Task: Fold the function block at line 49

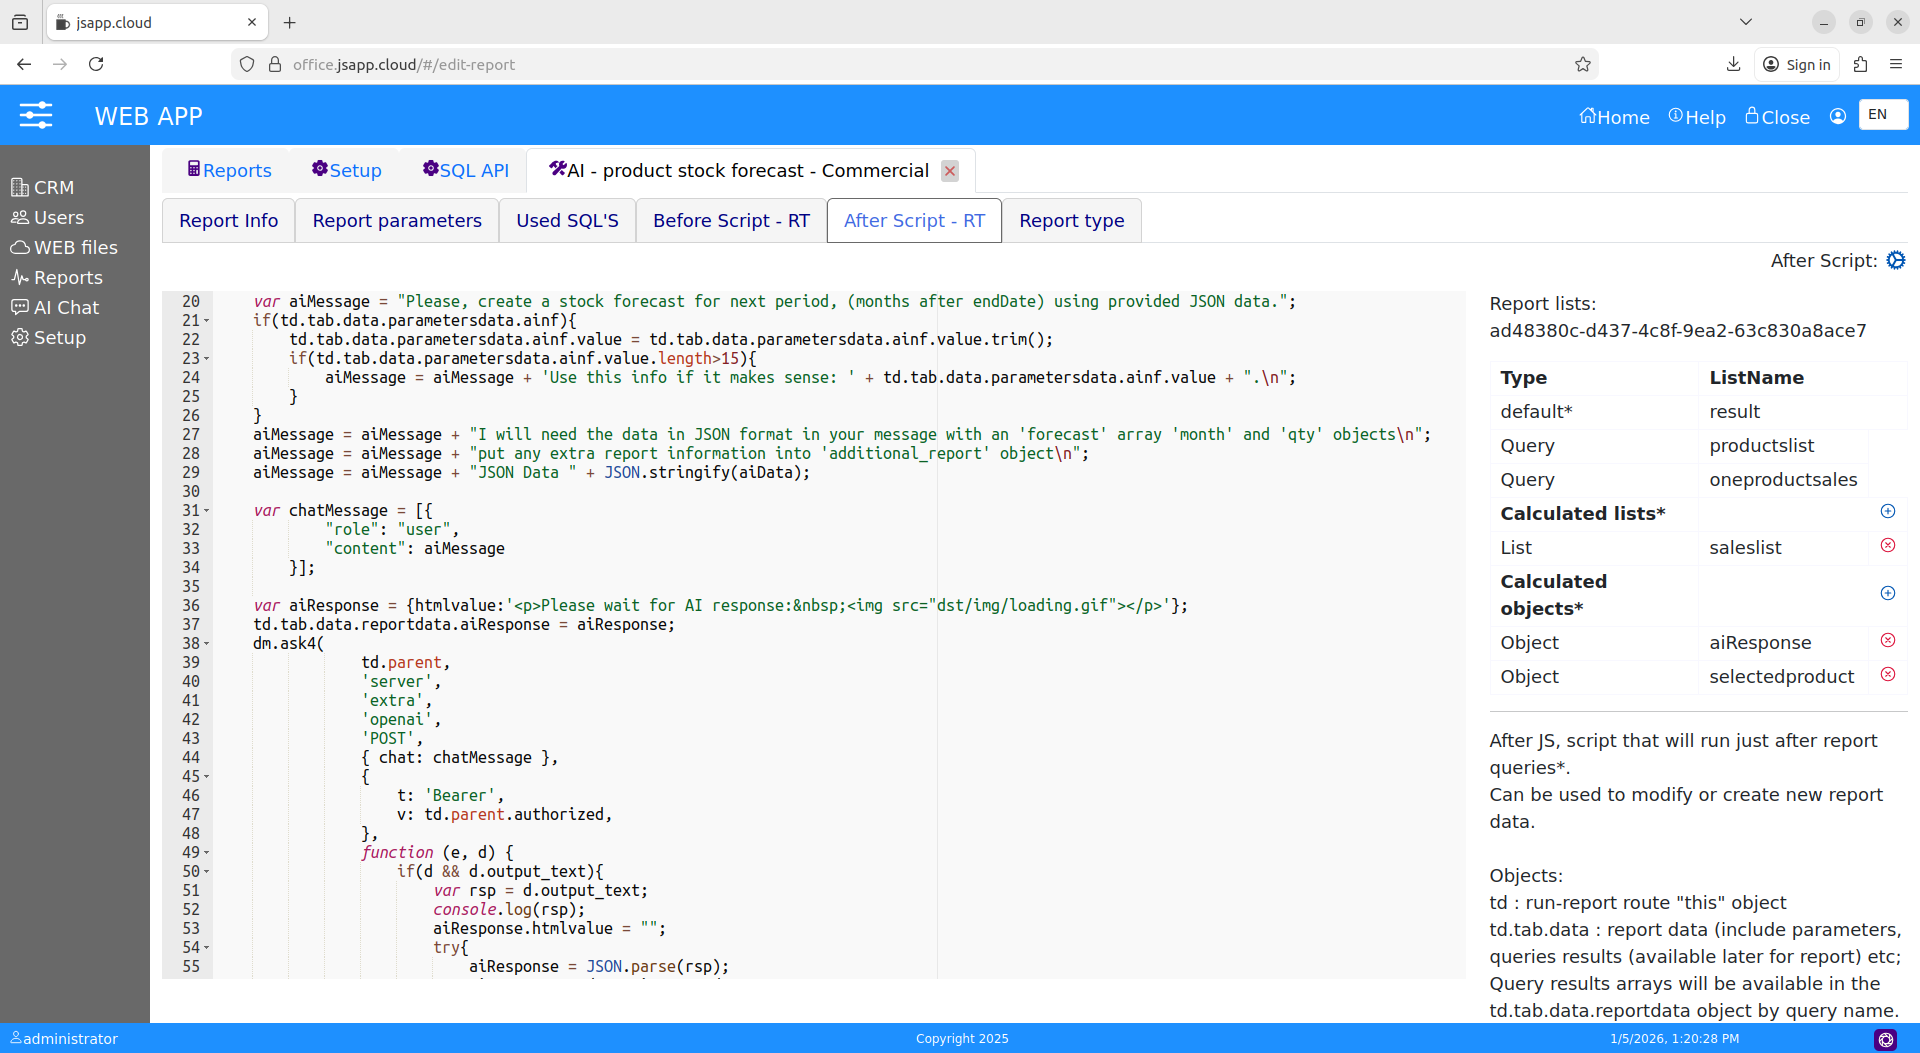Action: click(207, 853)
